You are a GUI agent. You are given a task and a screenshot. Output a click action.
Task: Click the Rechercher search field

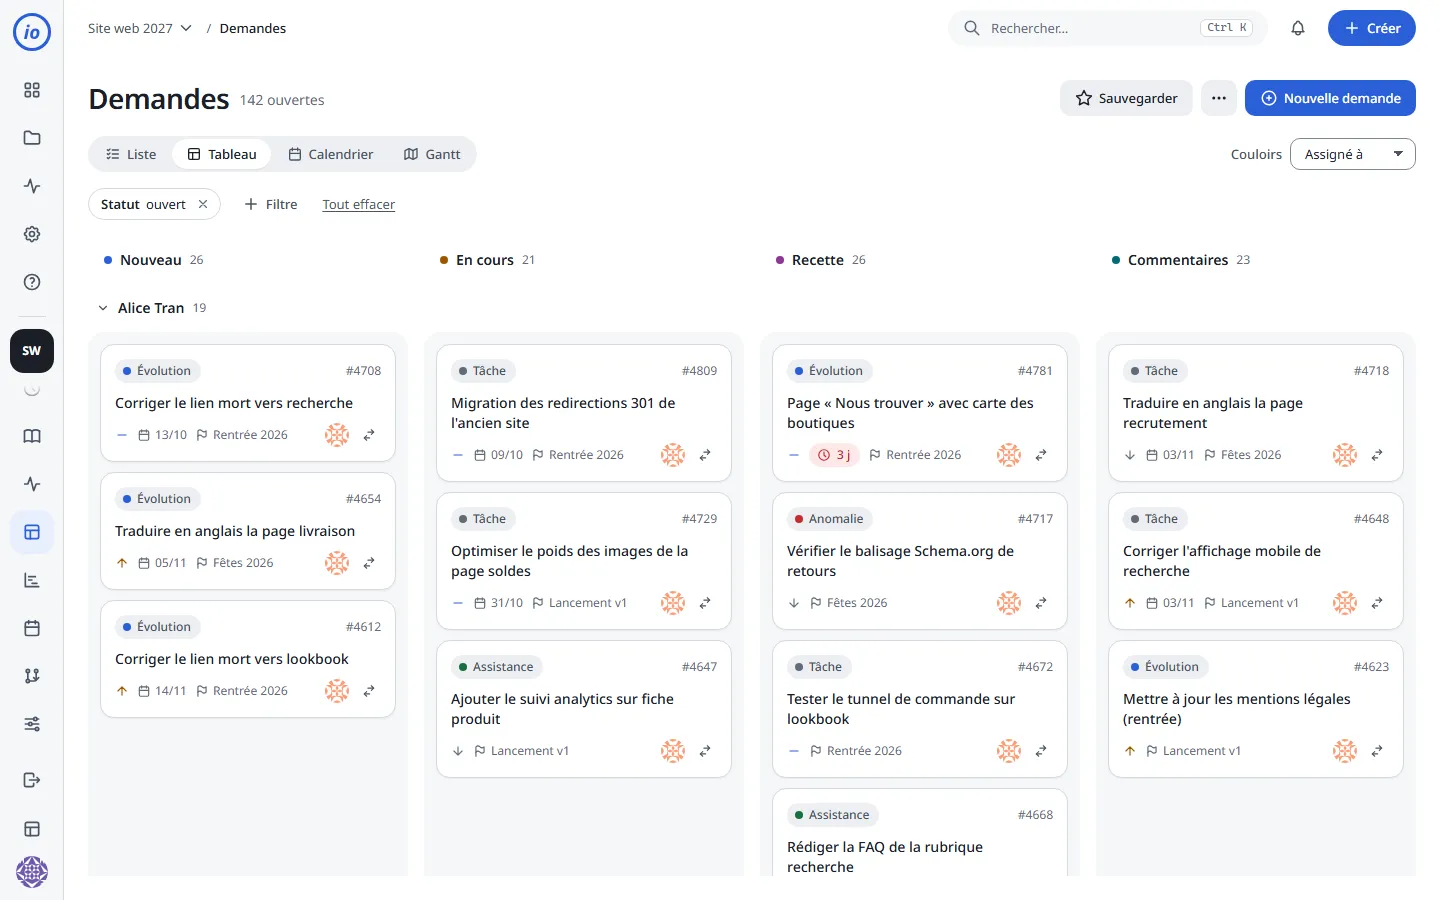[1108, 28]
